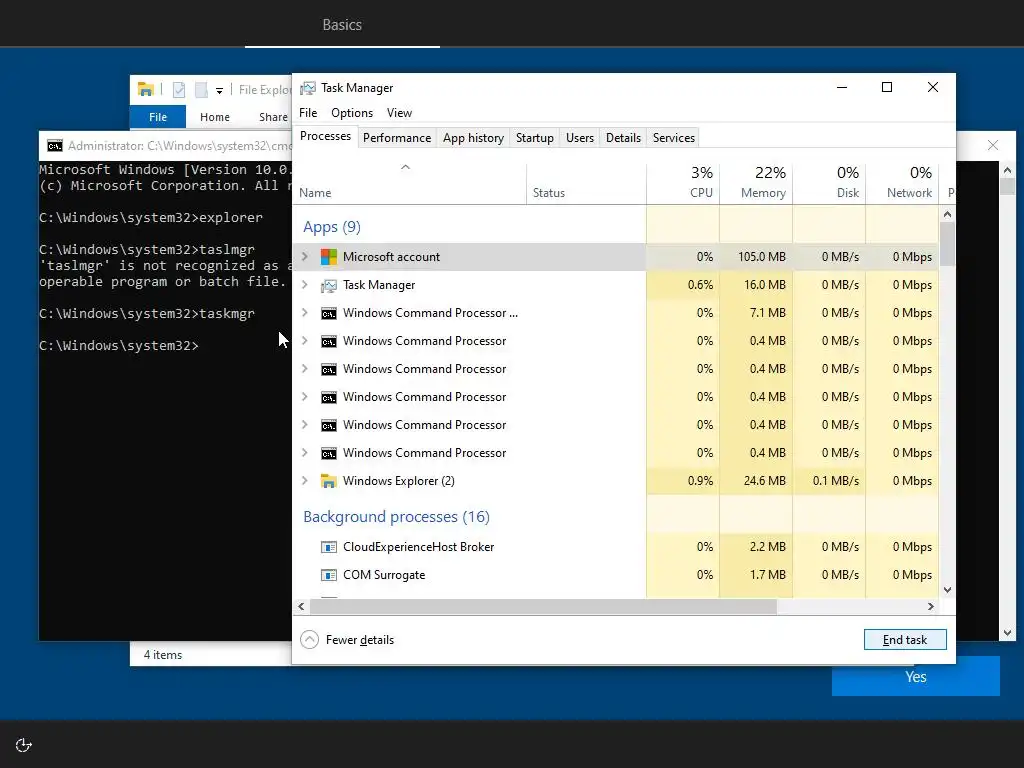Open the File tab in File Explorer
This screenshot has height=768, width=1024.
(158, 117)
